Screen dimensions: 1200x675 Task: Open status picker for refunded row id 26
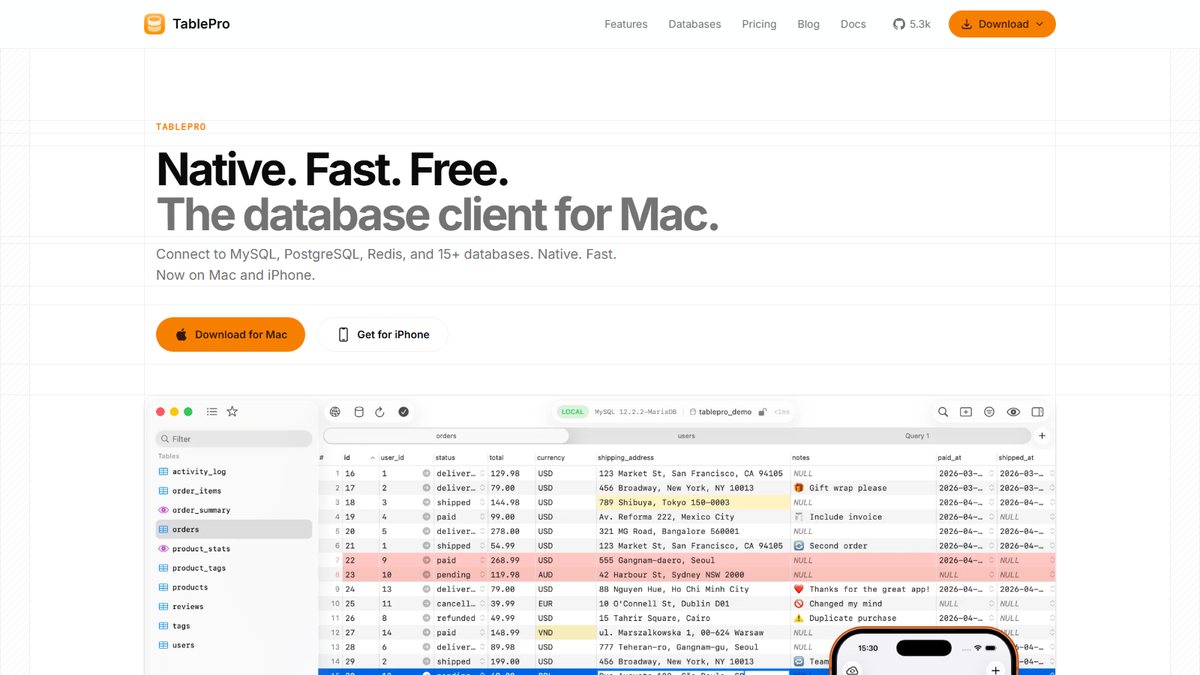[482, 618]
